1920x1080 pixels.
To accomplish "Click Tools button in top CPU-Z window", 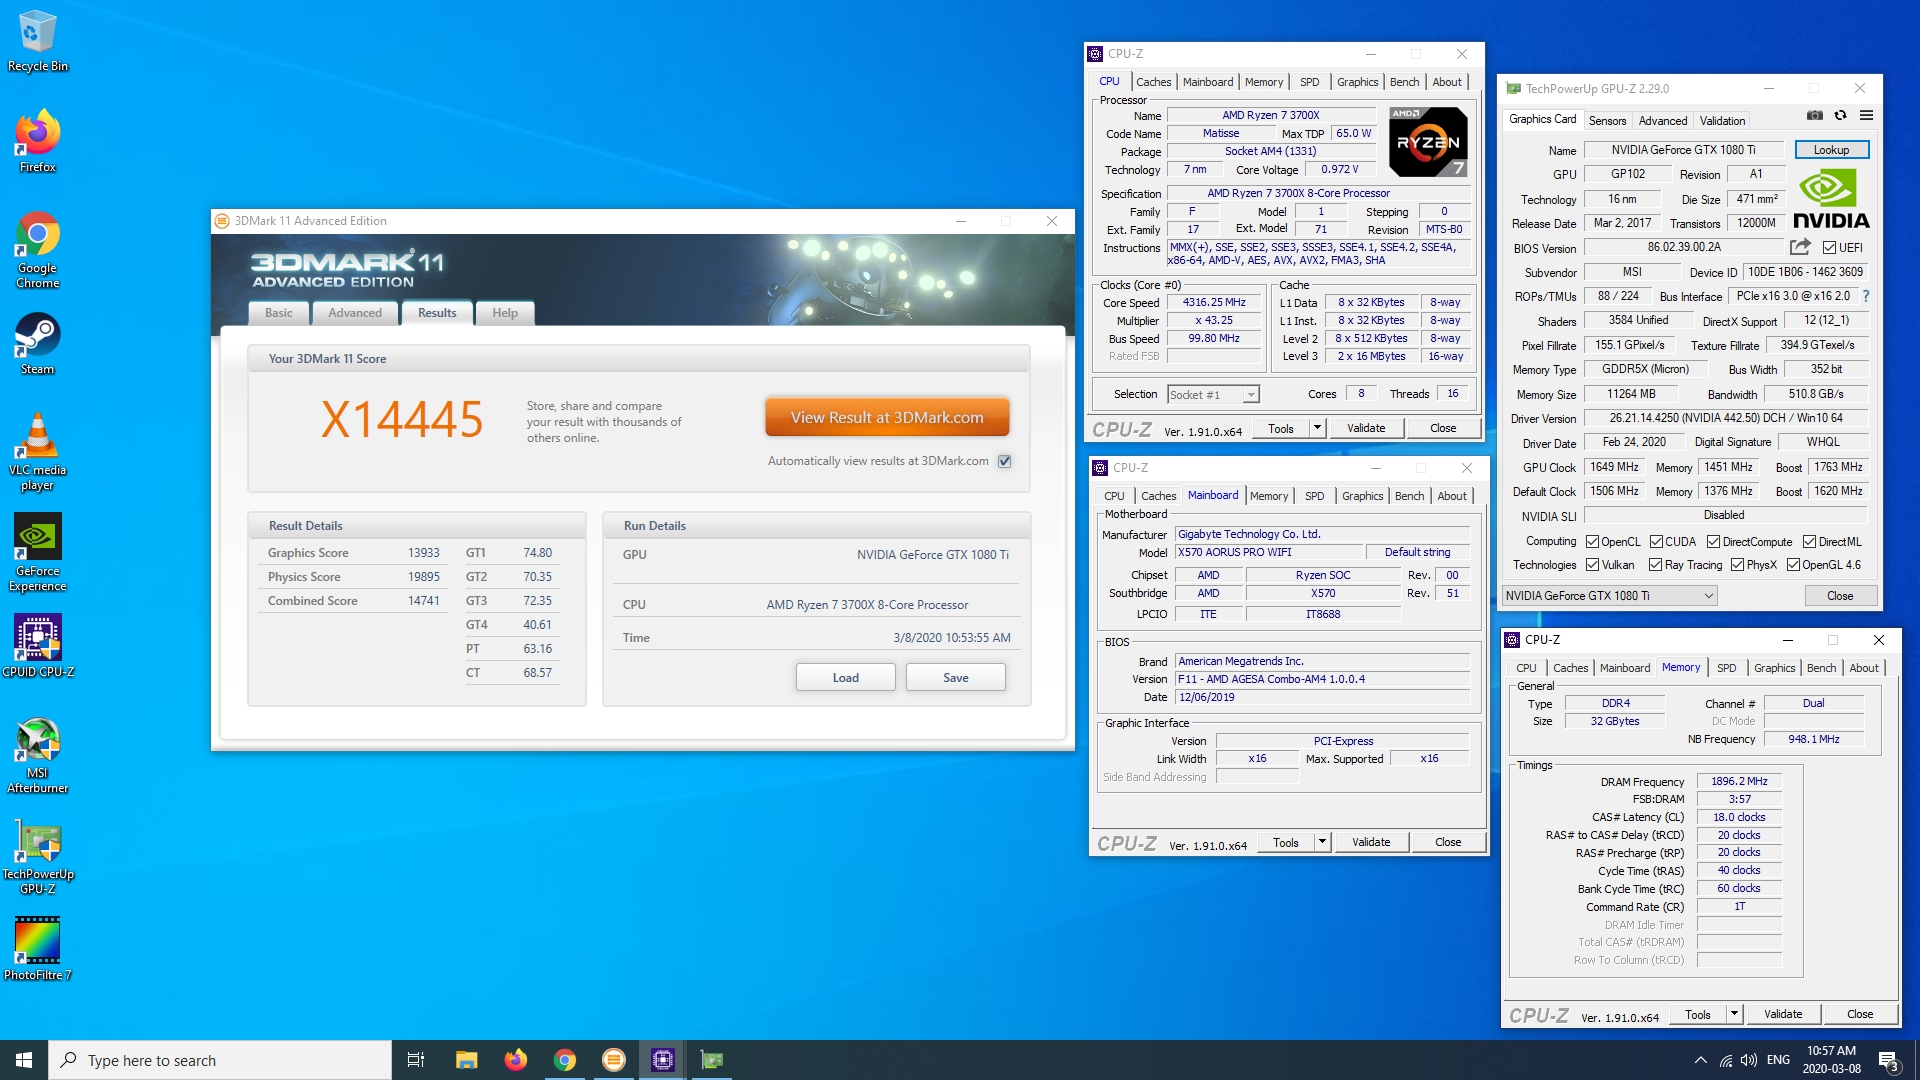I will point(1280,428).
